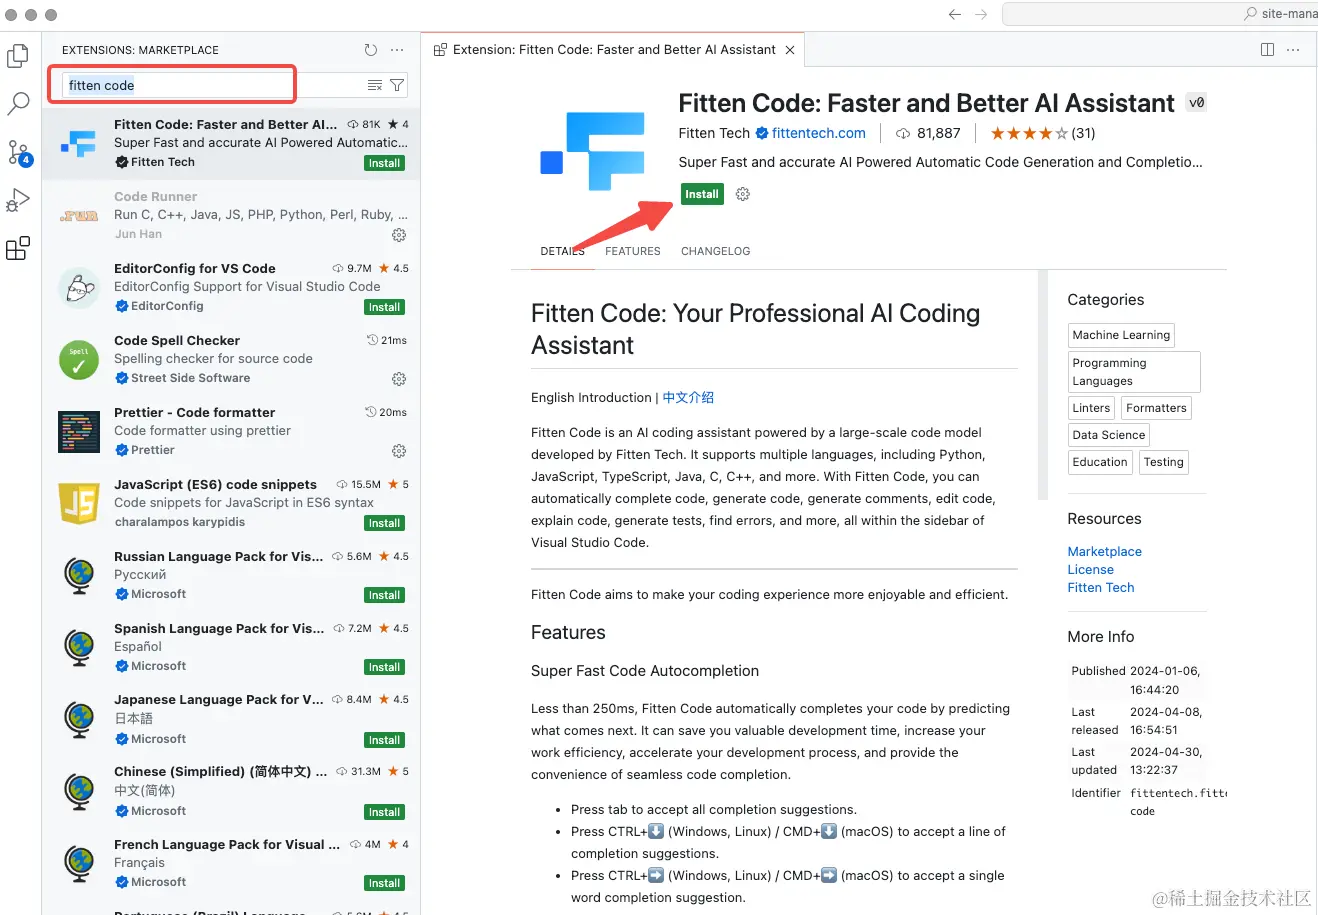Split the editor to the right
Screen dimensions: 1318x915
click(1267, 50)
